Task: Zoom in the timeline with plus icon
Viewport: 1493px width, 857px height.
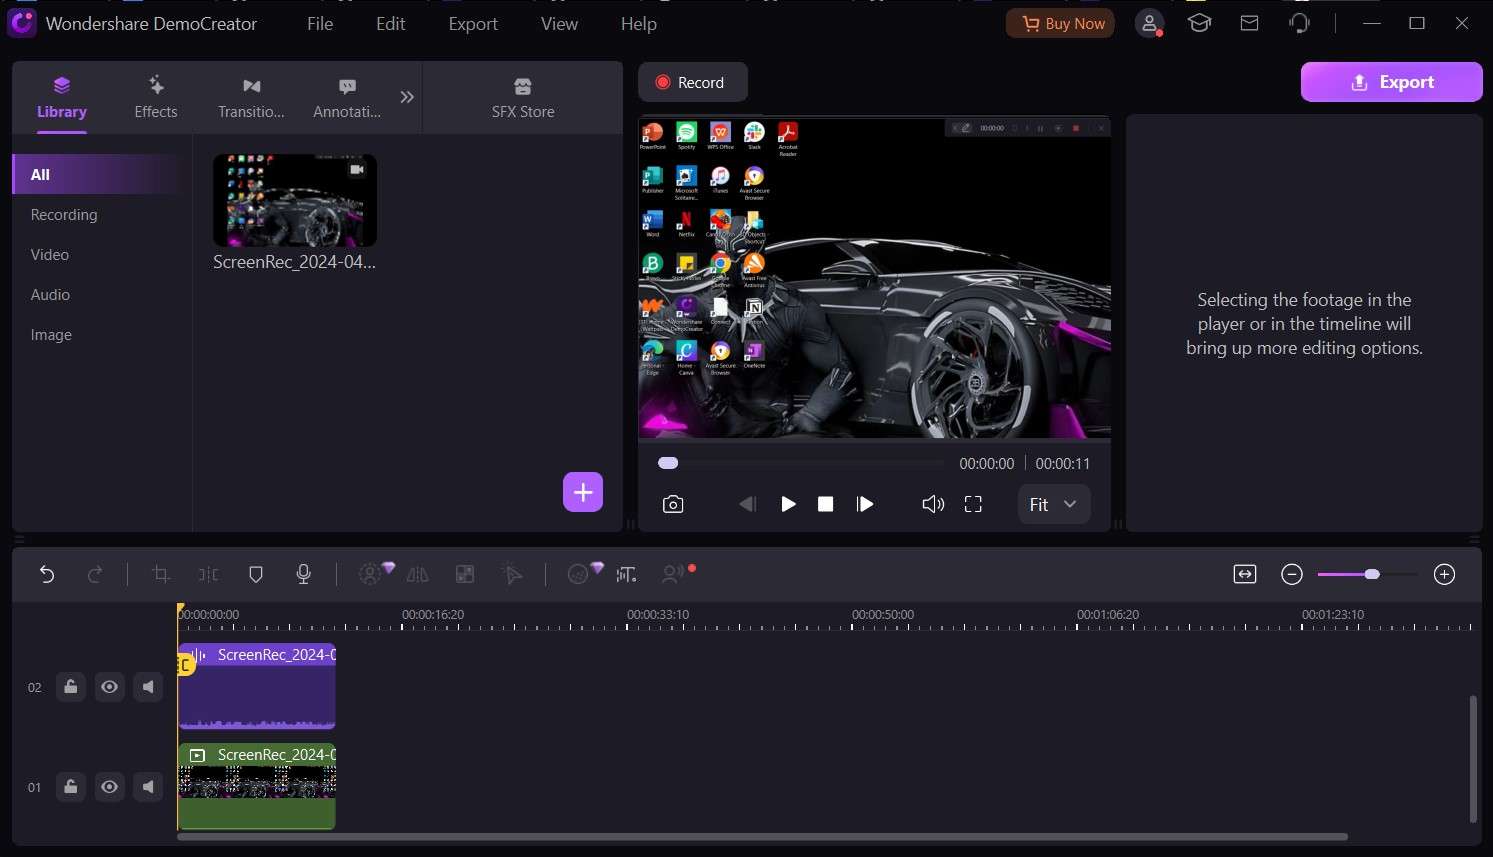Action: coord(1444,574)
